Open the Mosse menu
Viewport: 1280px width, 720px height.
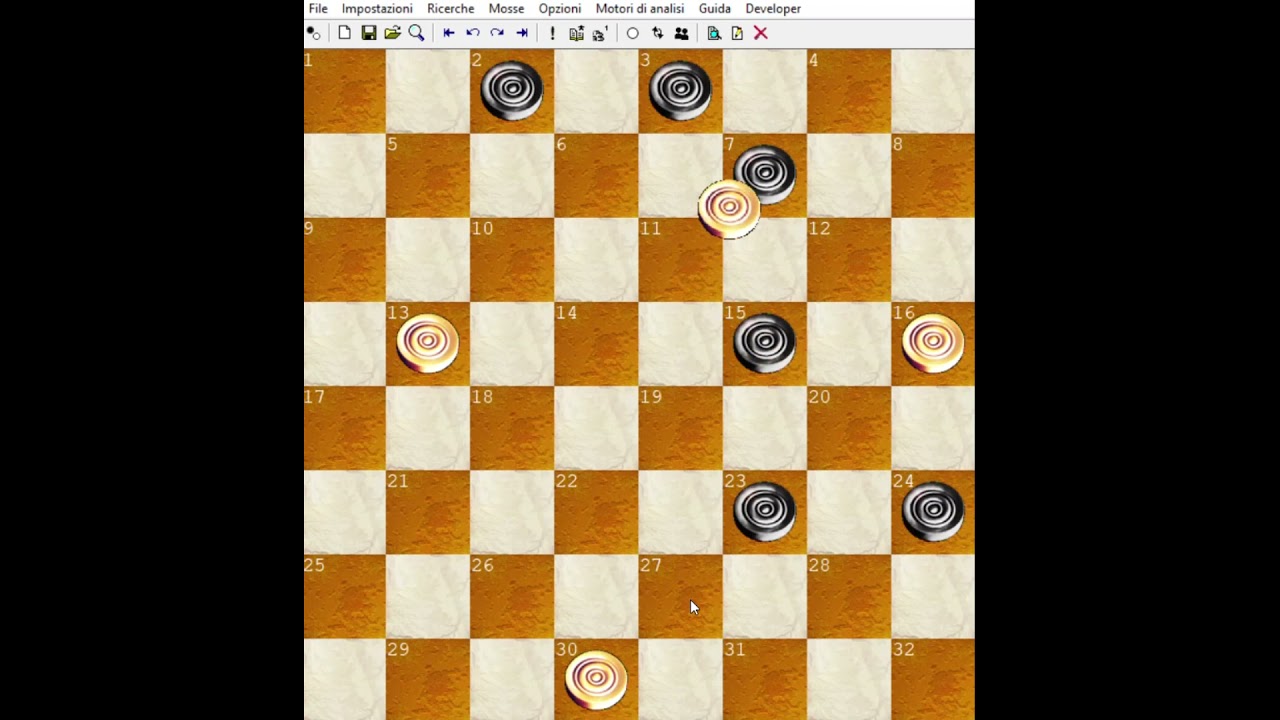pyautogui.click(x=506, y=8)
